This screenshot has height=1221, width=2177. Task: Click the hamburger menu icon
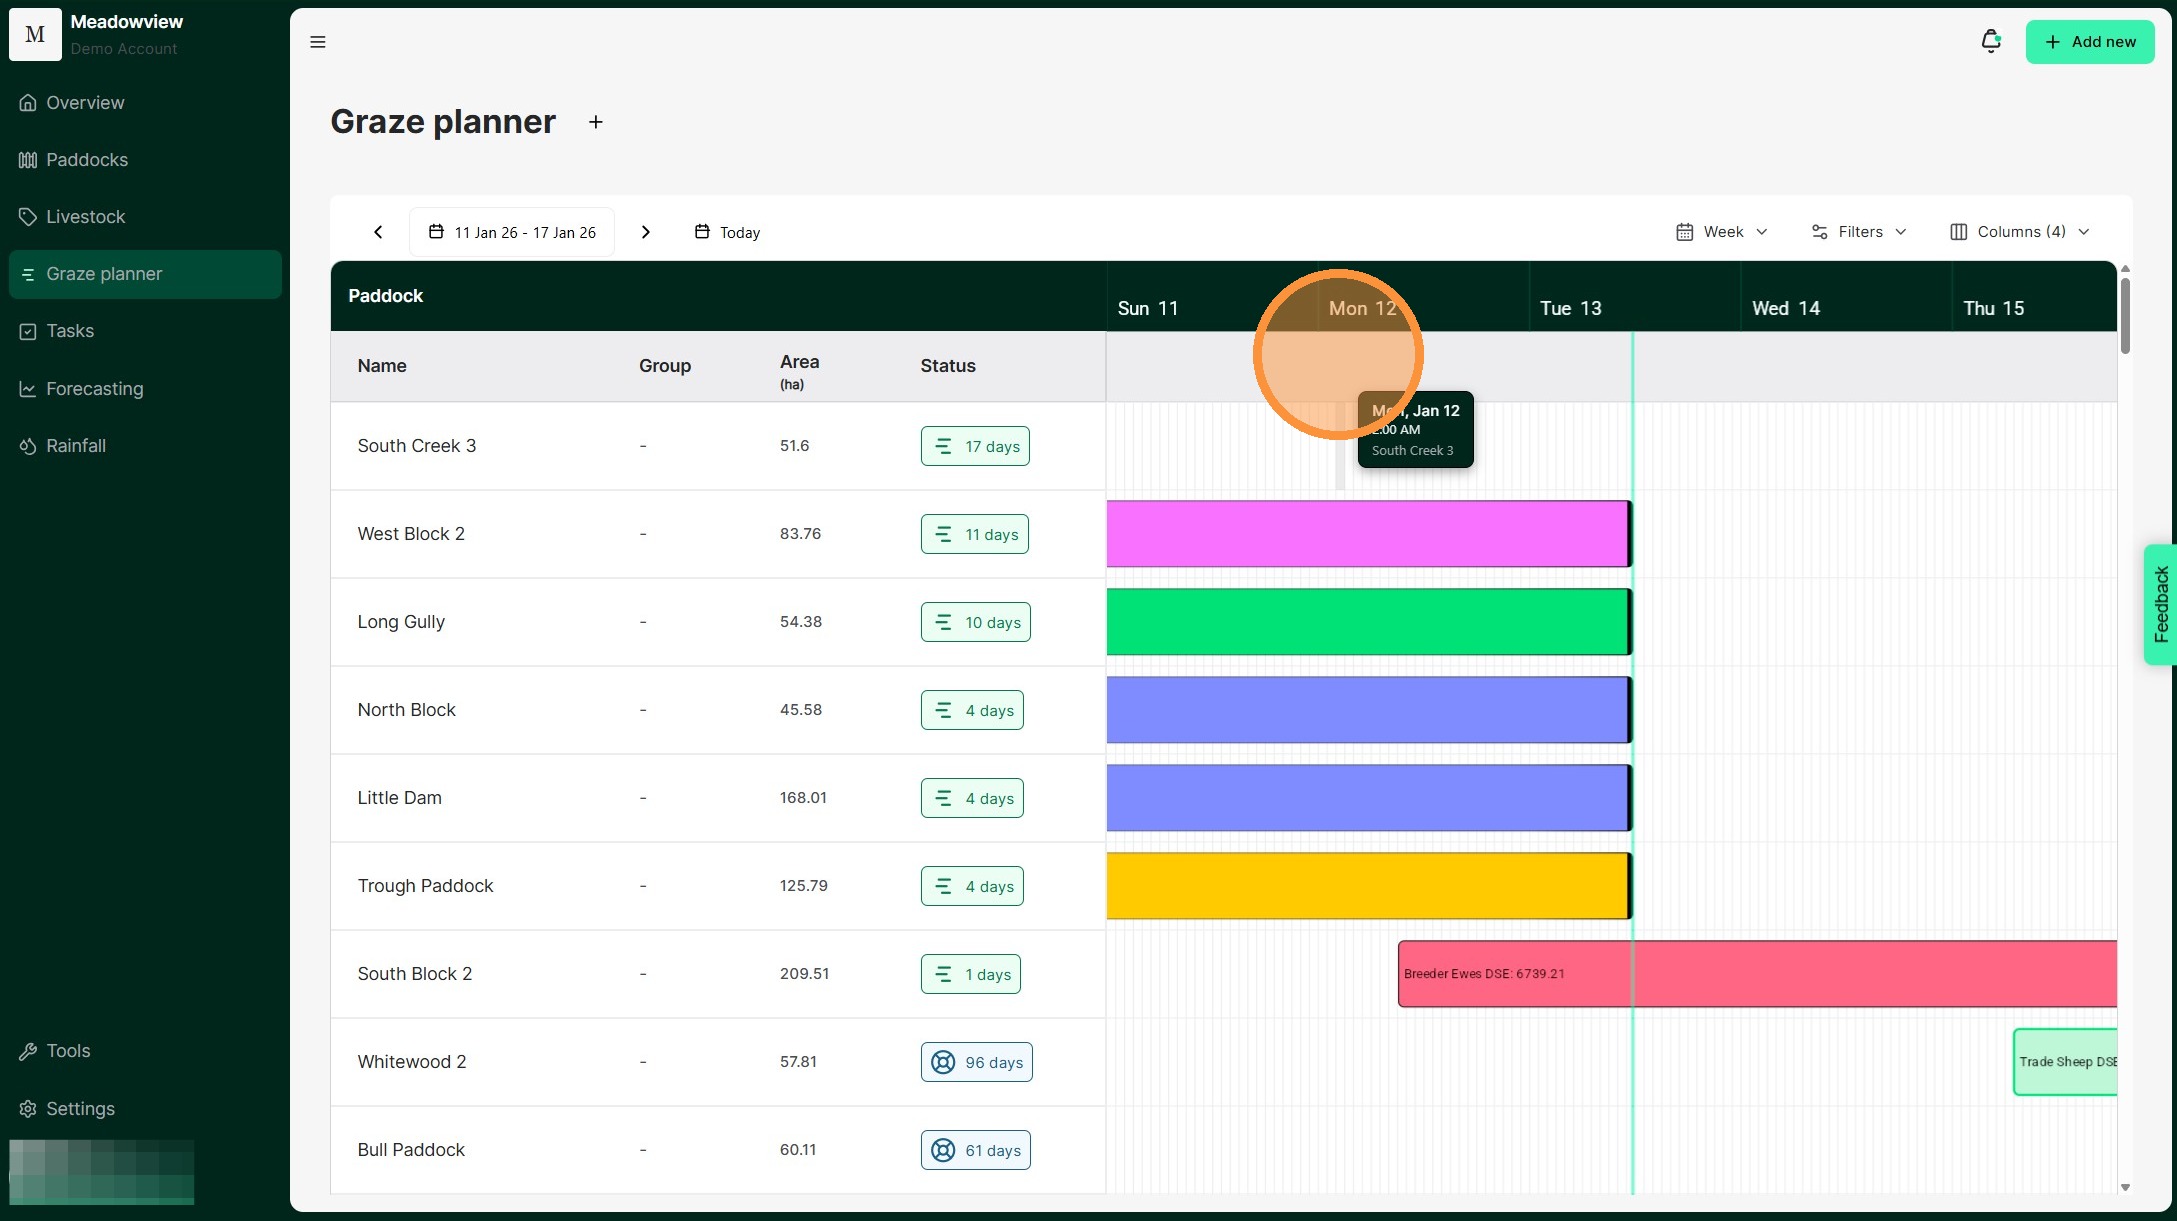click(318, 42)
